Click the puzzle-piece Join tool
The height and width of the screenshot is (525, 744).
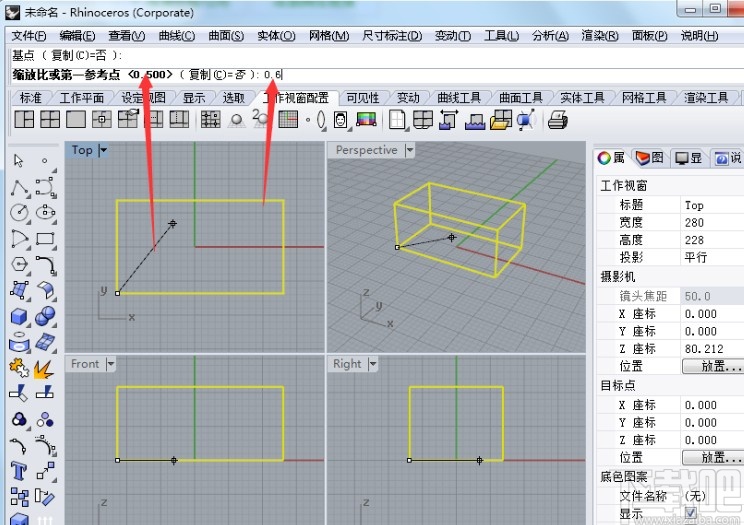(x=19, y=368)
